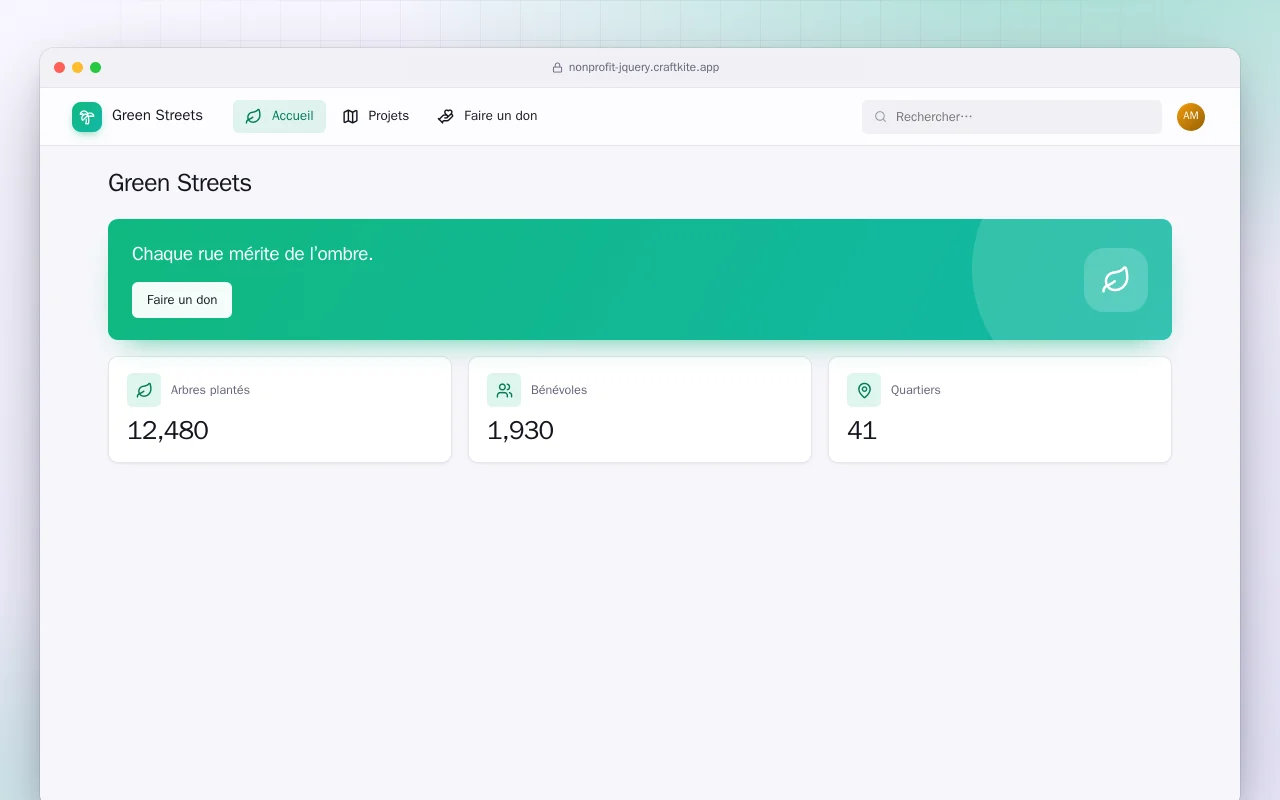Viewport: 1280px width, 800px height.
Task: Click the Bénévoles label
Action: click(559, 390)
